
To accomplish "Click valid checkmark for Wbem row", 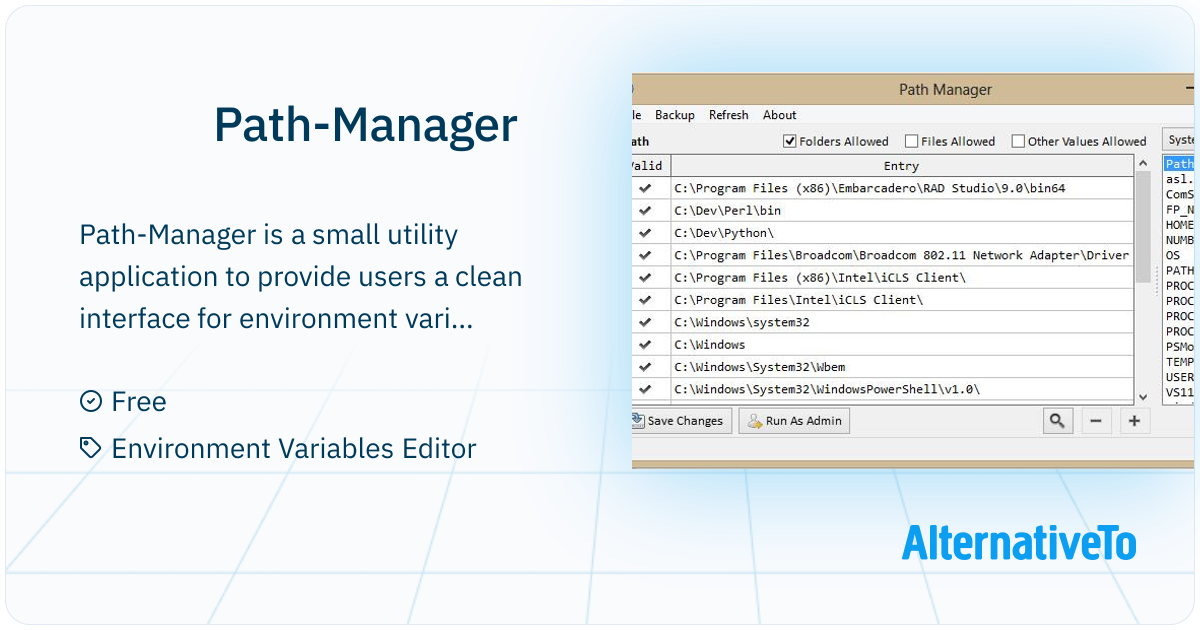I will [x=645, y=367].
